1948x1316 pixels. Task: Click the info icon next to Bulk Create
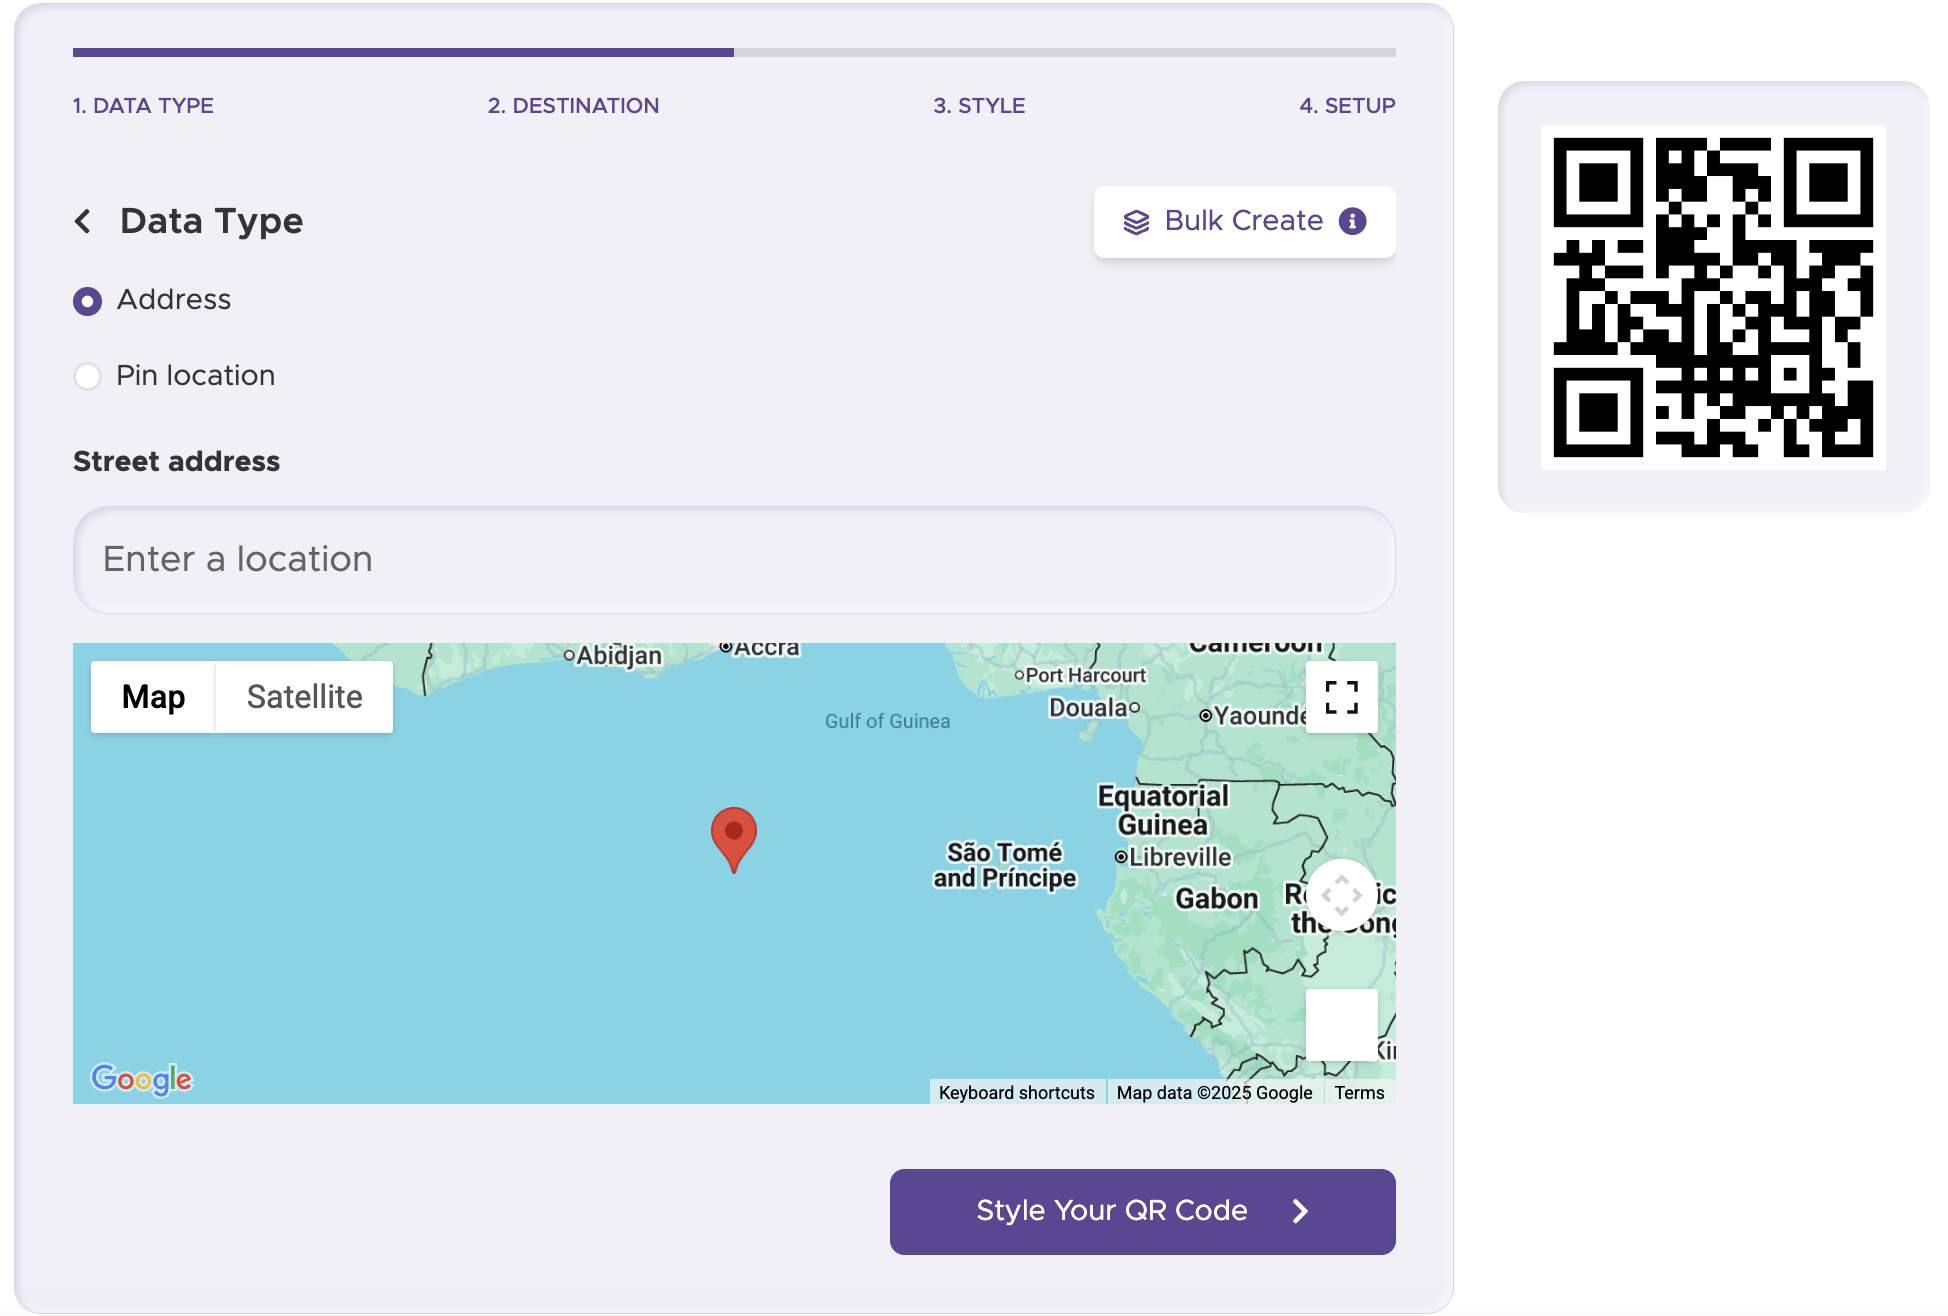pyautogui.click(x=1352, y=221)
